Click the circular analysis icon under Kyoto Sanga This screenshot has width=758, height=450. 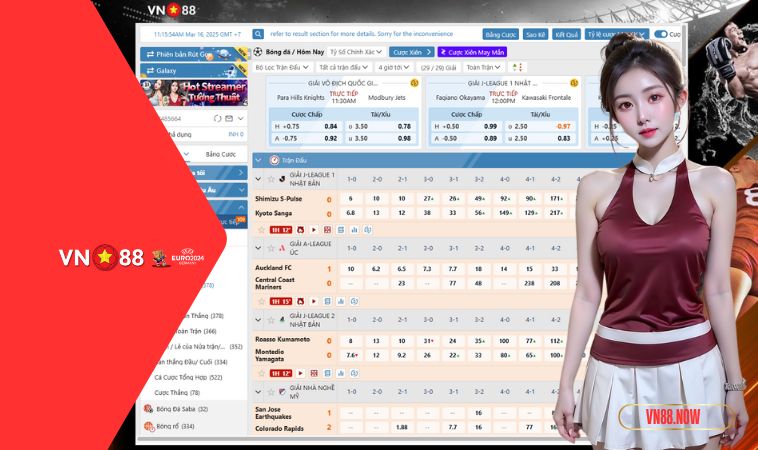coord(368,230)
